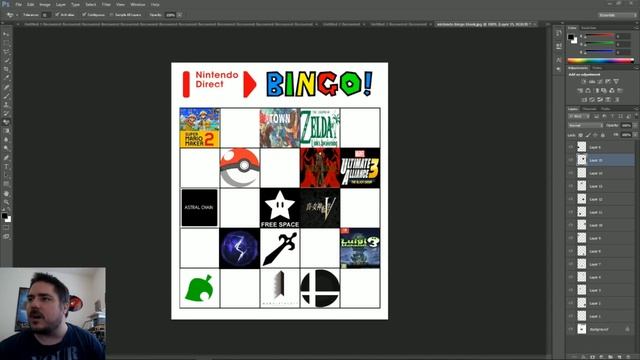Open the layer Opacity dropdown arrow
Screen dimensions: 640x360
point(636,125)
